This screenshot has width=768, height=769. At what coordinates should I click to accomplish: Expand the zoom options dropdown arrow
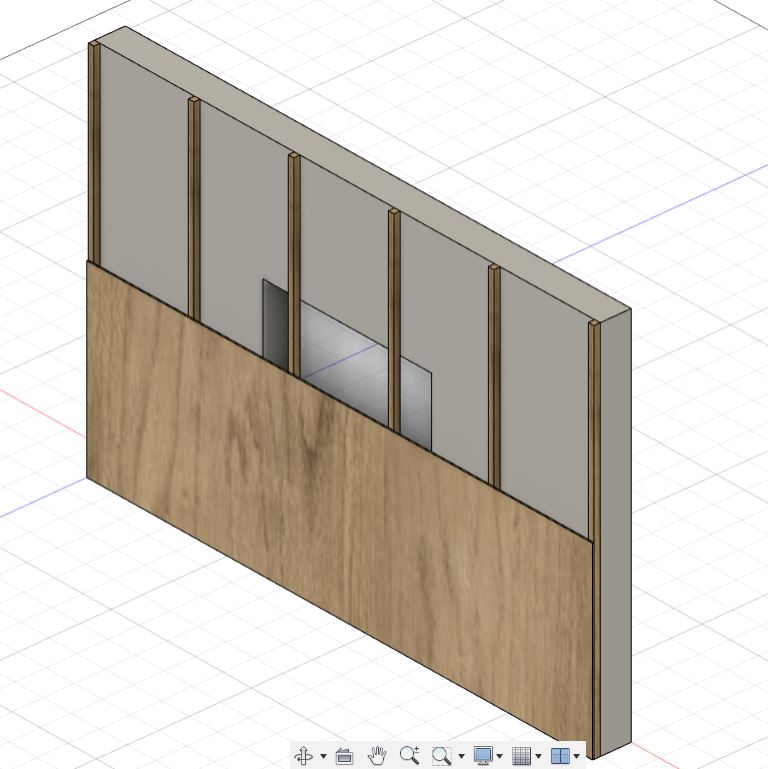[461, 757]
